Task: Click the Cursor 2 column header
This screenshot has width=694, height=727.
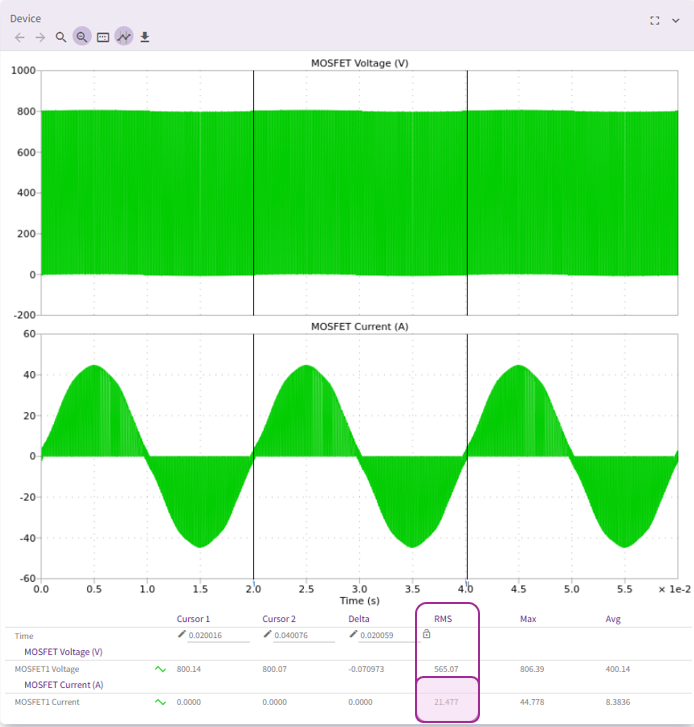Action: coord(279,619)
